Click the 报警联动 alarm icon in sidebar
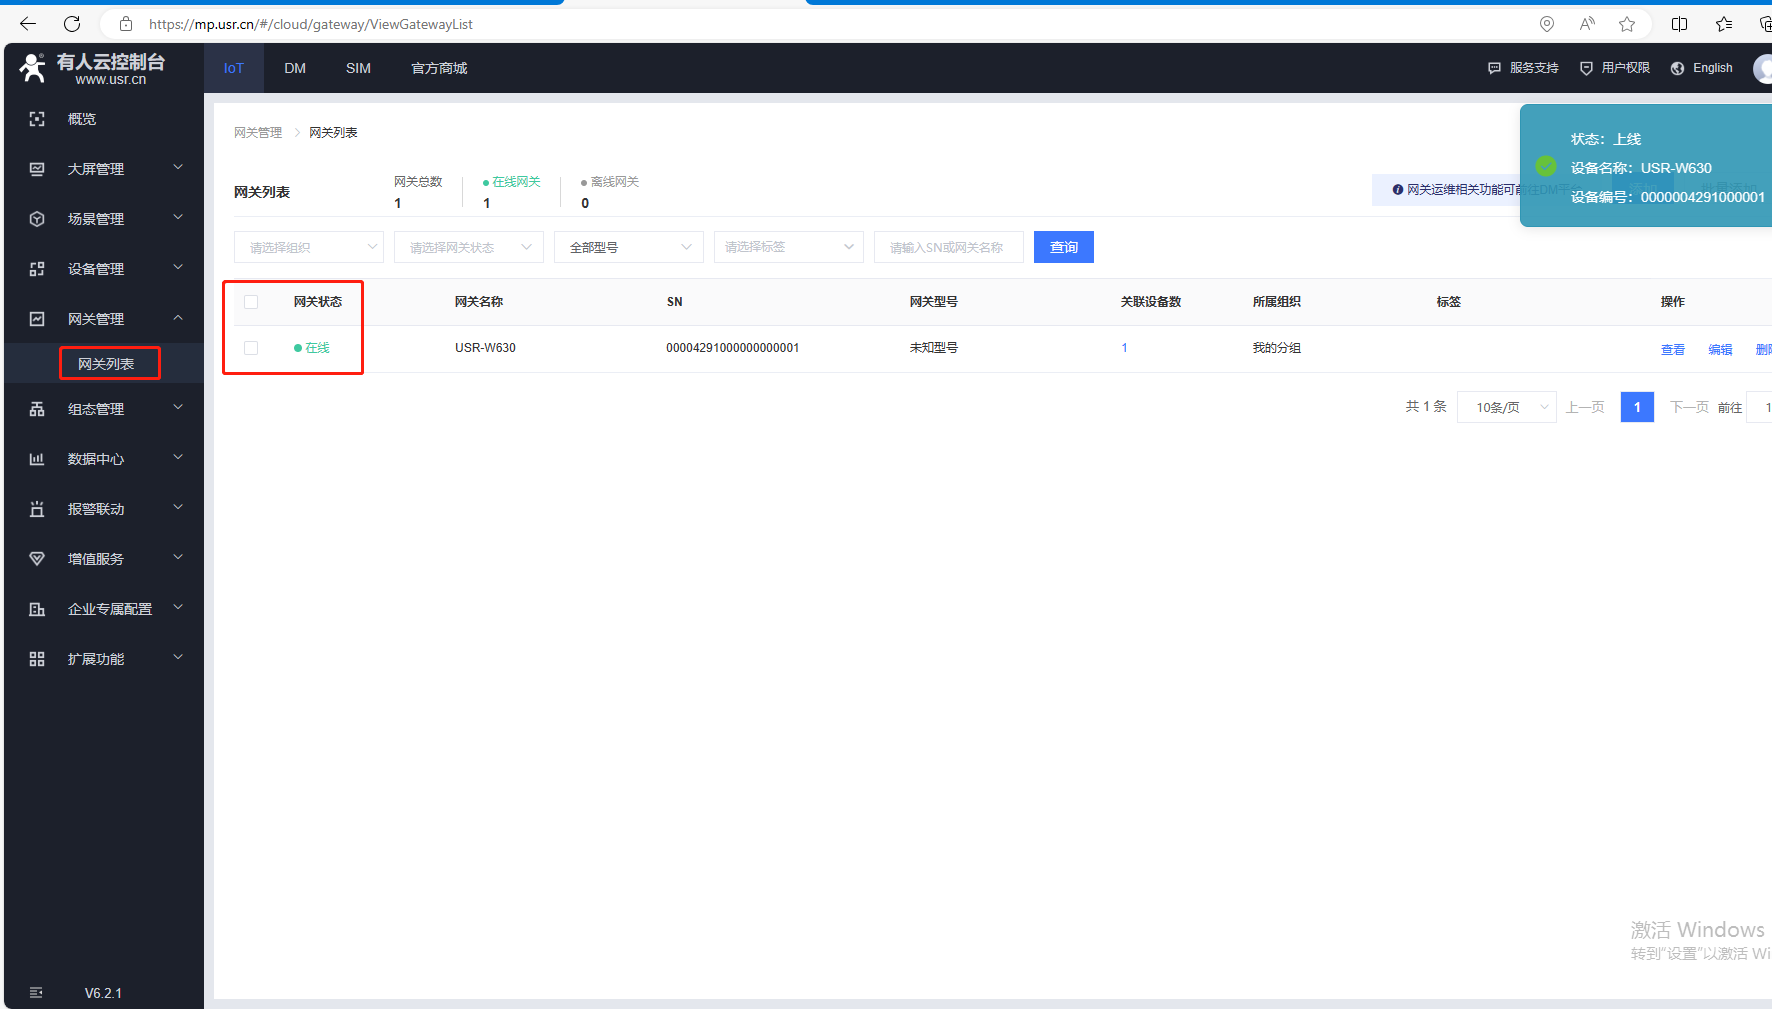This screenshot has height=1009, width=1772. coord(37,509)
